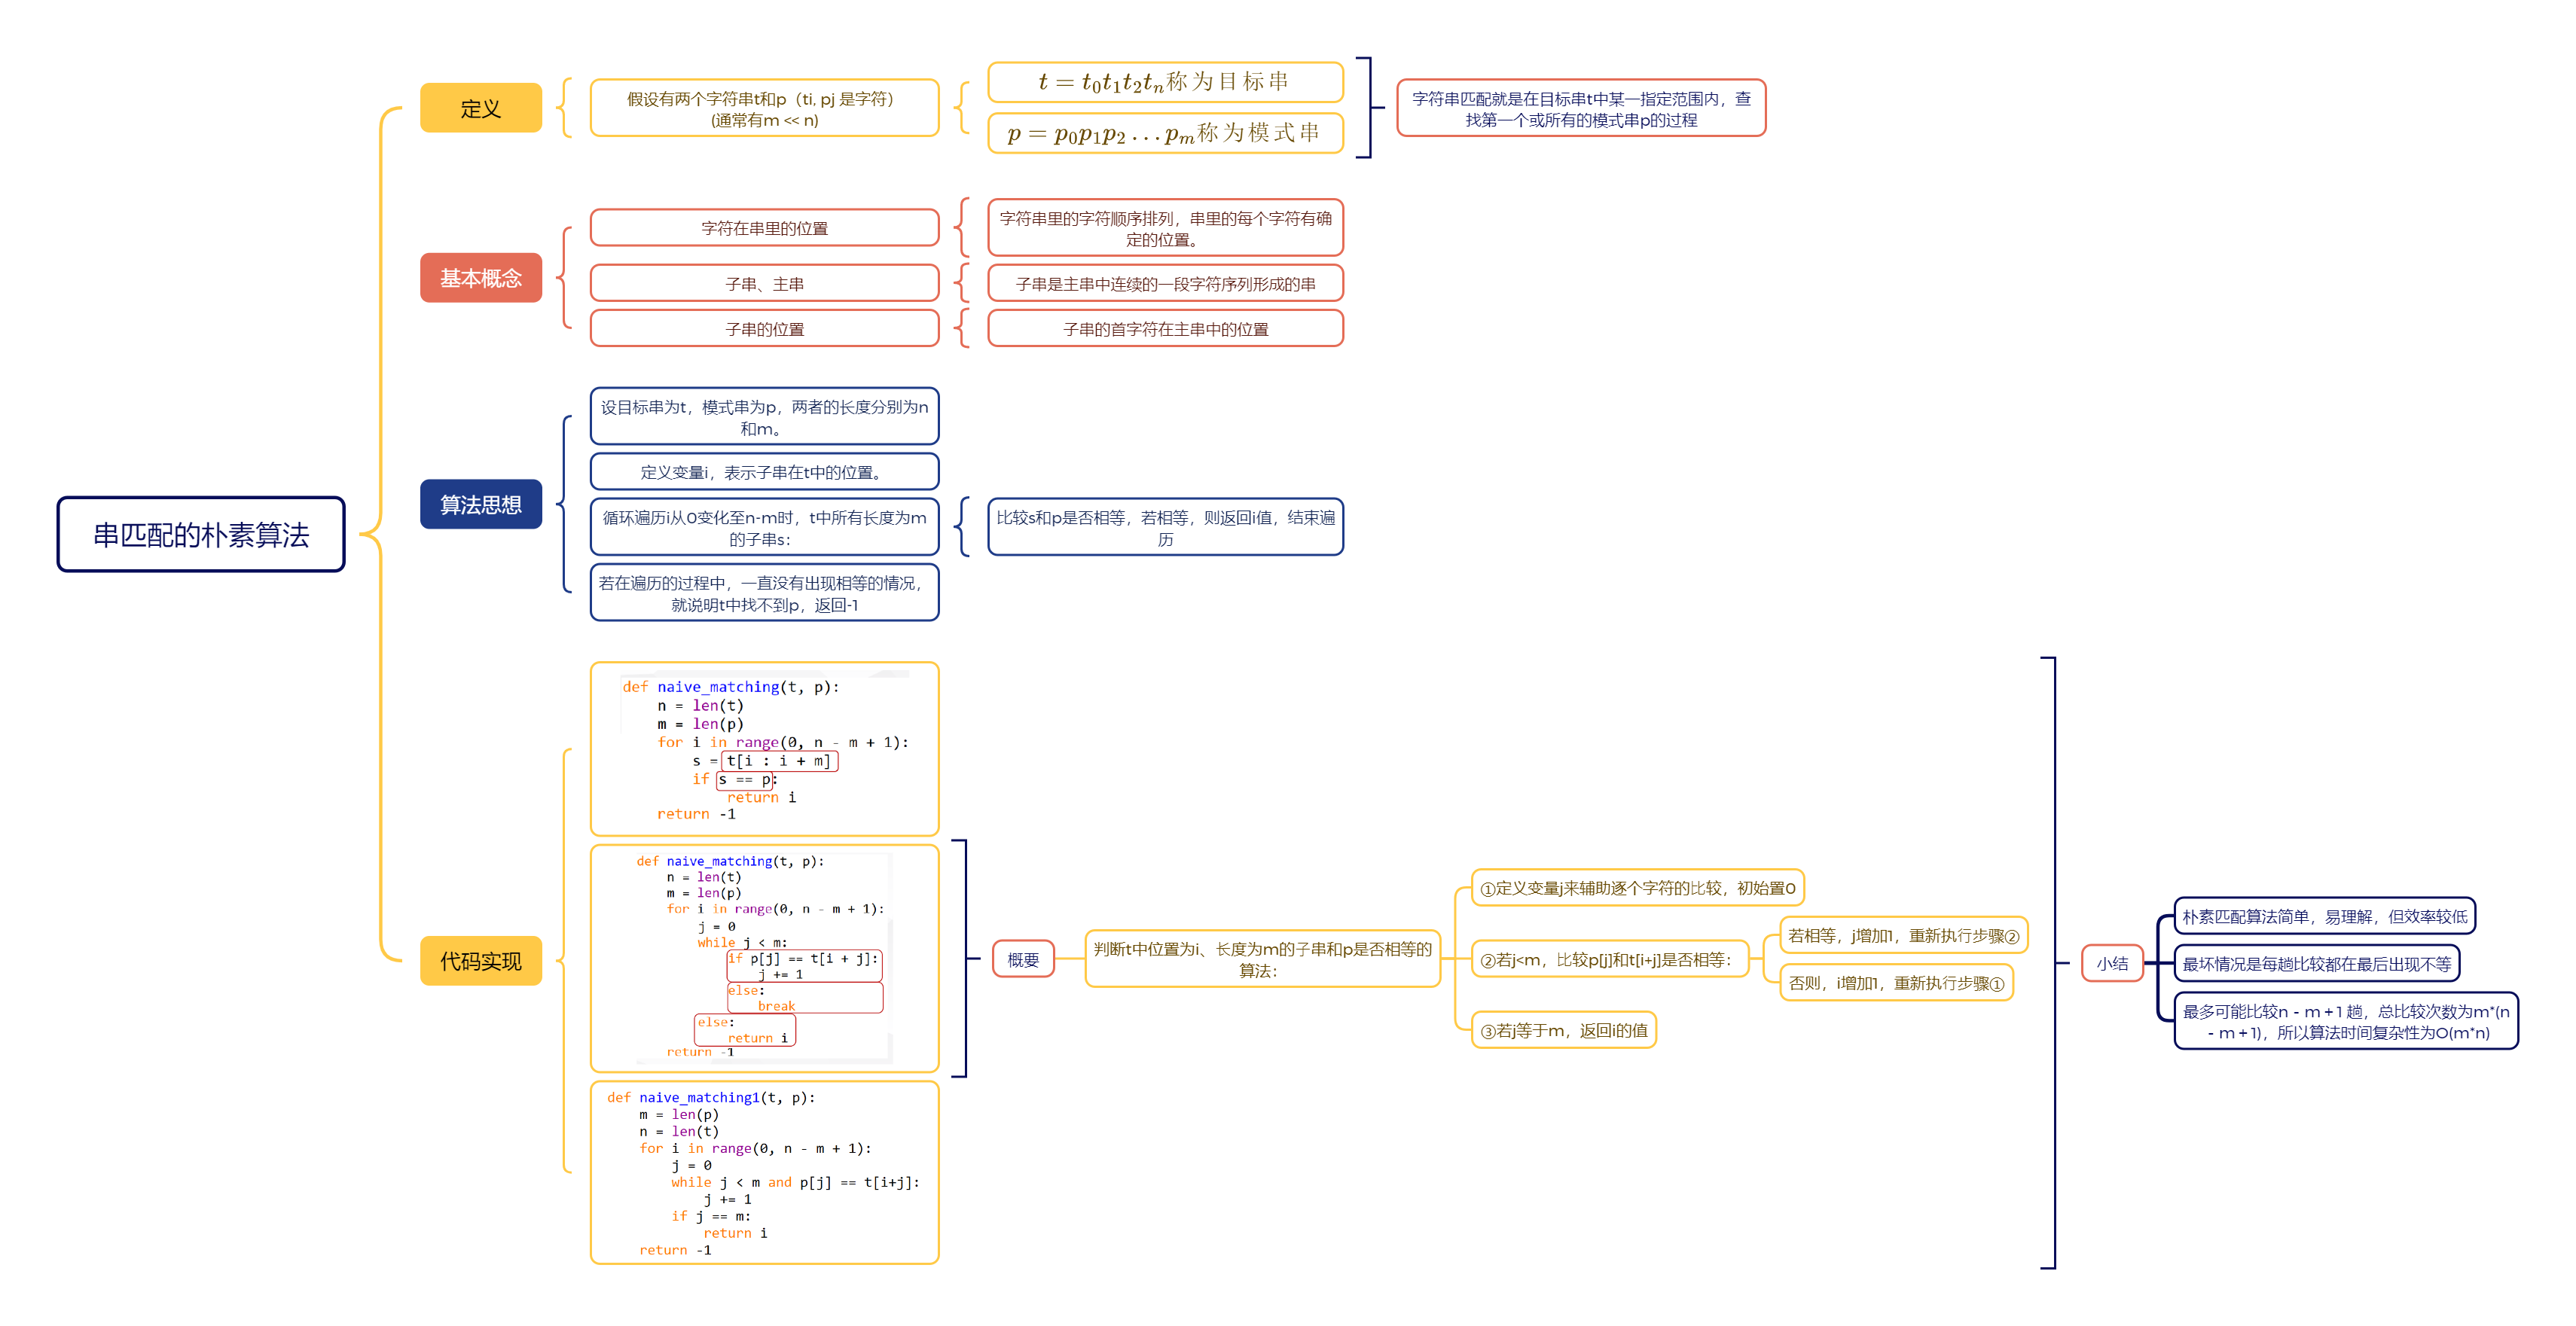This screenshot has height=1326, width=2576.
Task: Select the while-else naive_matching code image
Action: (764, 957)
